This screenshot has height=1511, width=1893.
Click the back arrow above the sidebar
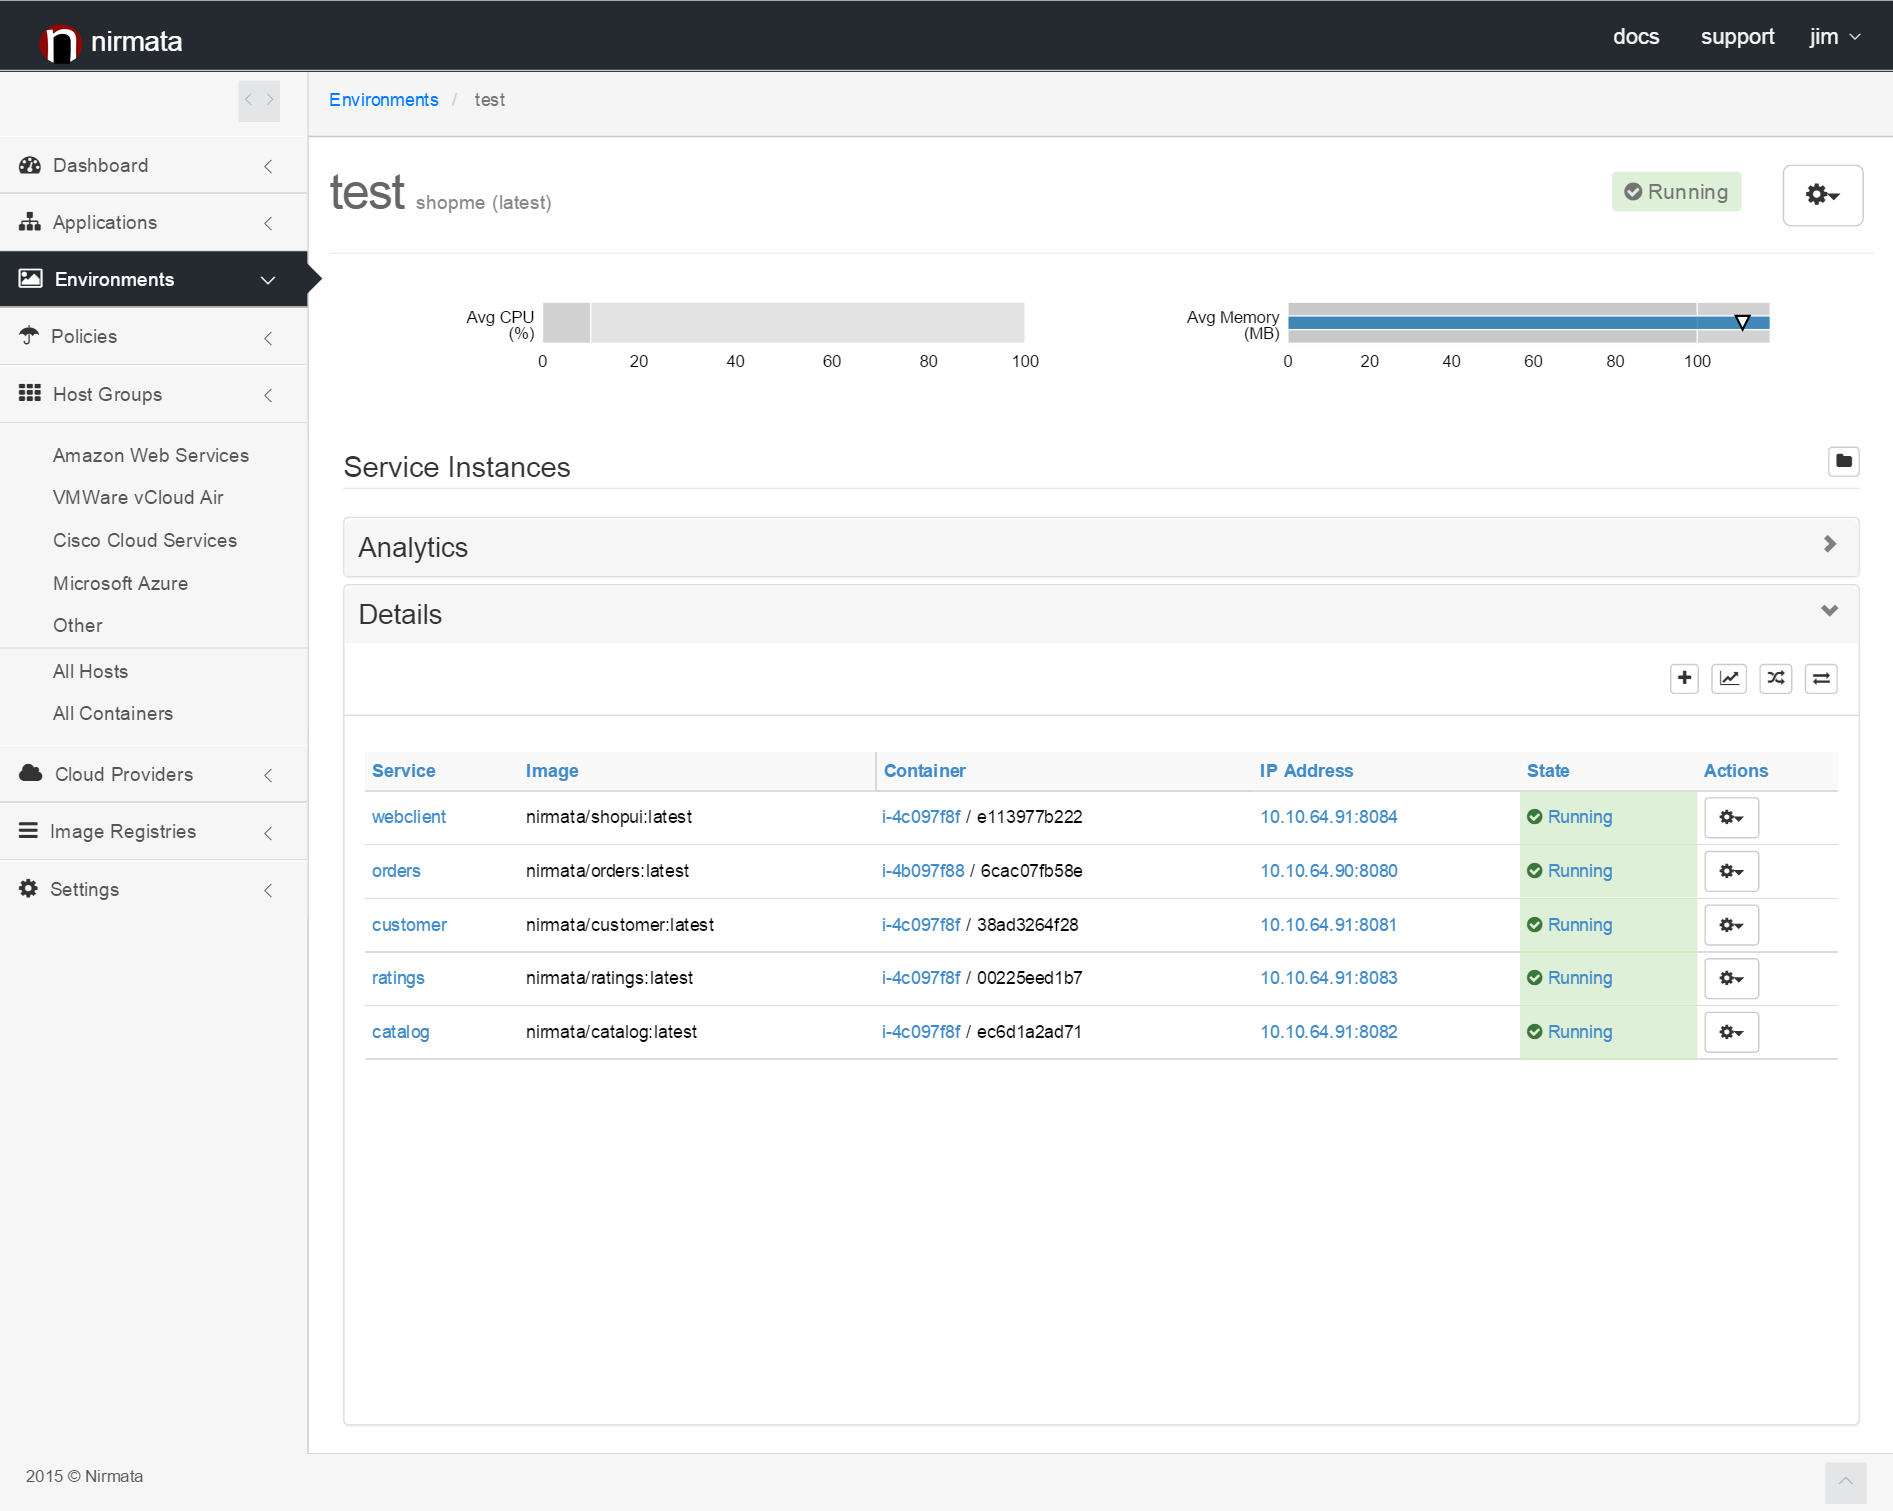[x=248, y=101]
